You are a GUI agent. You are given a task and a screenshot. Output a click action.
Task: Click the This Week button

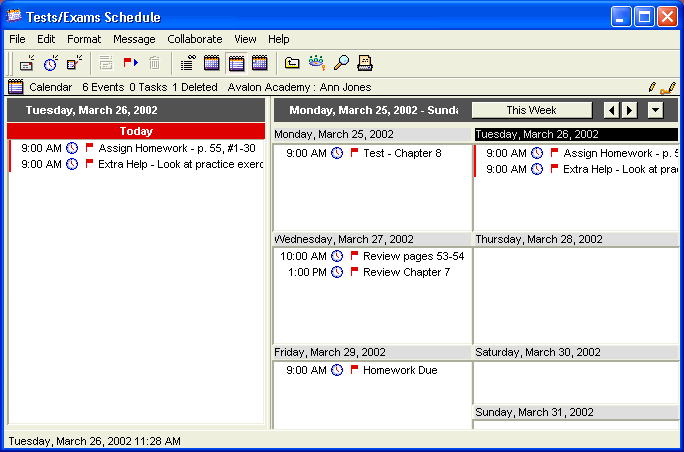[x=531, y=110]
